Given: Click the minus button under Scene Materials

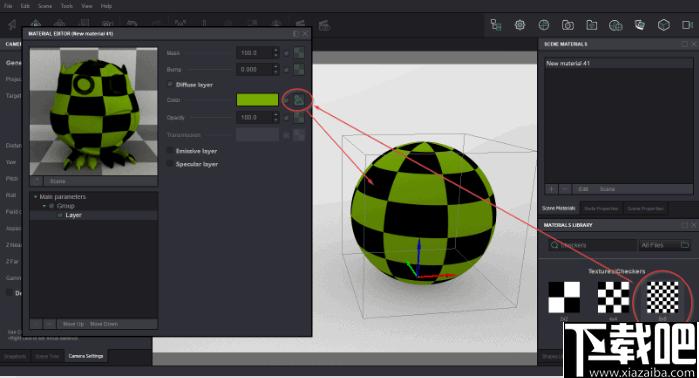Looking at the screenshot, I should coord(564,189).
